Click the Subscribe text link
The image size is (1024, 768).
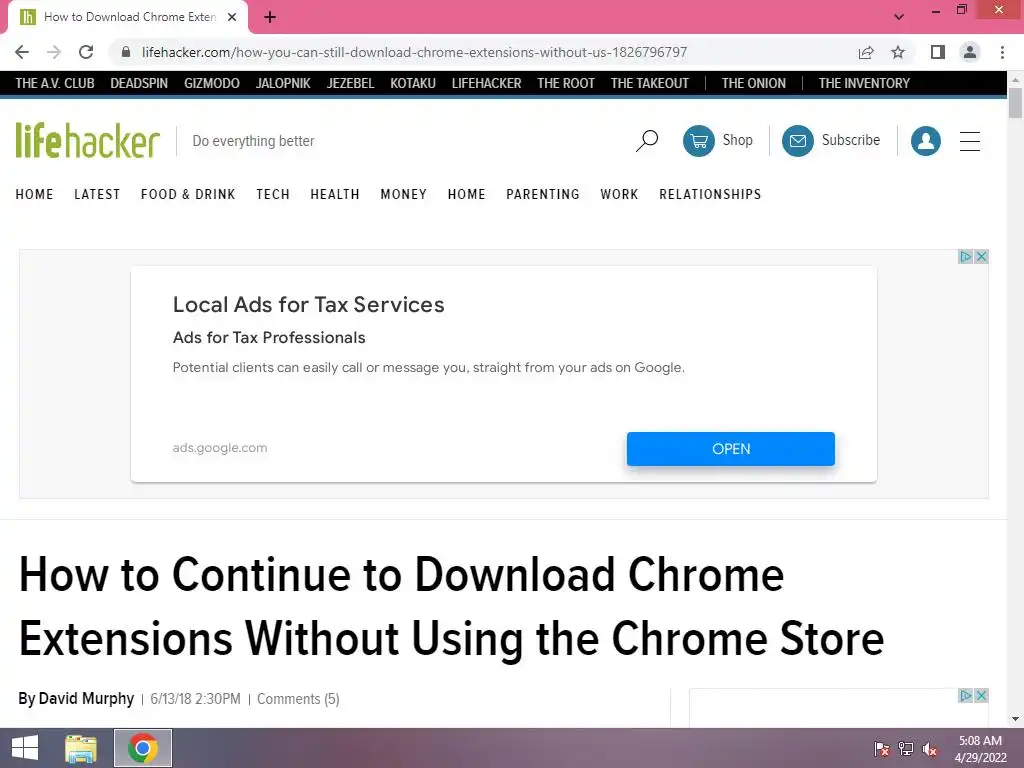coord(850,140)
